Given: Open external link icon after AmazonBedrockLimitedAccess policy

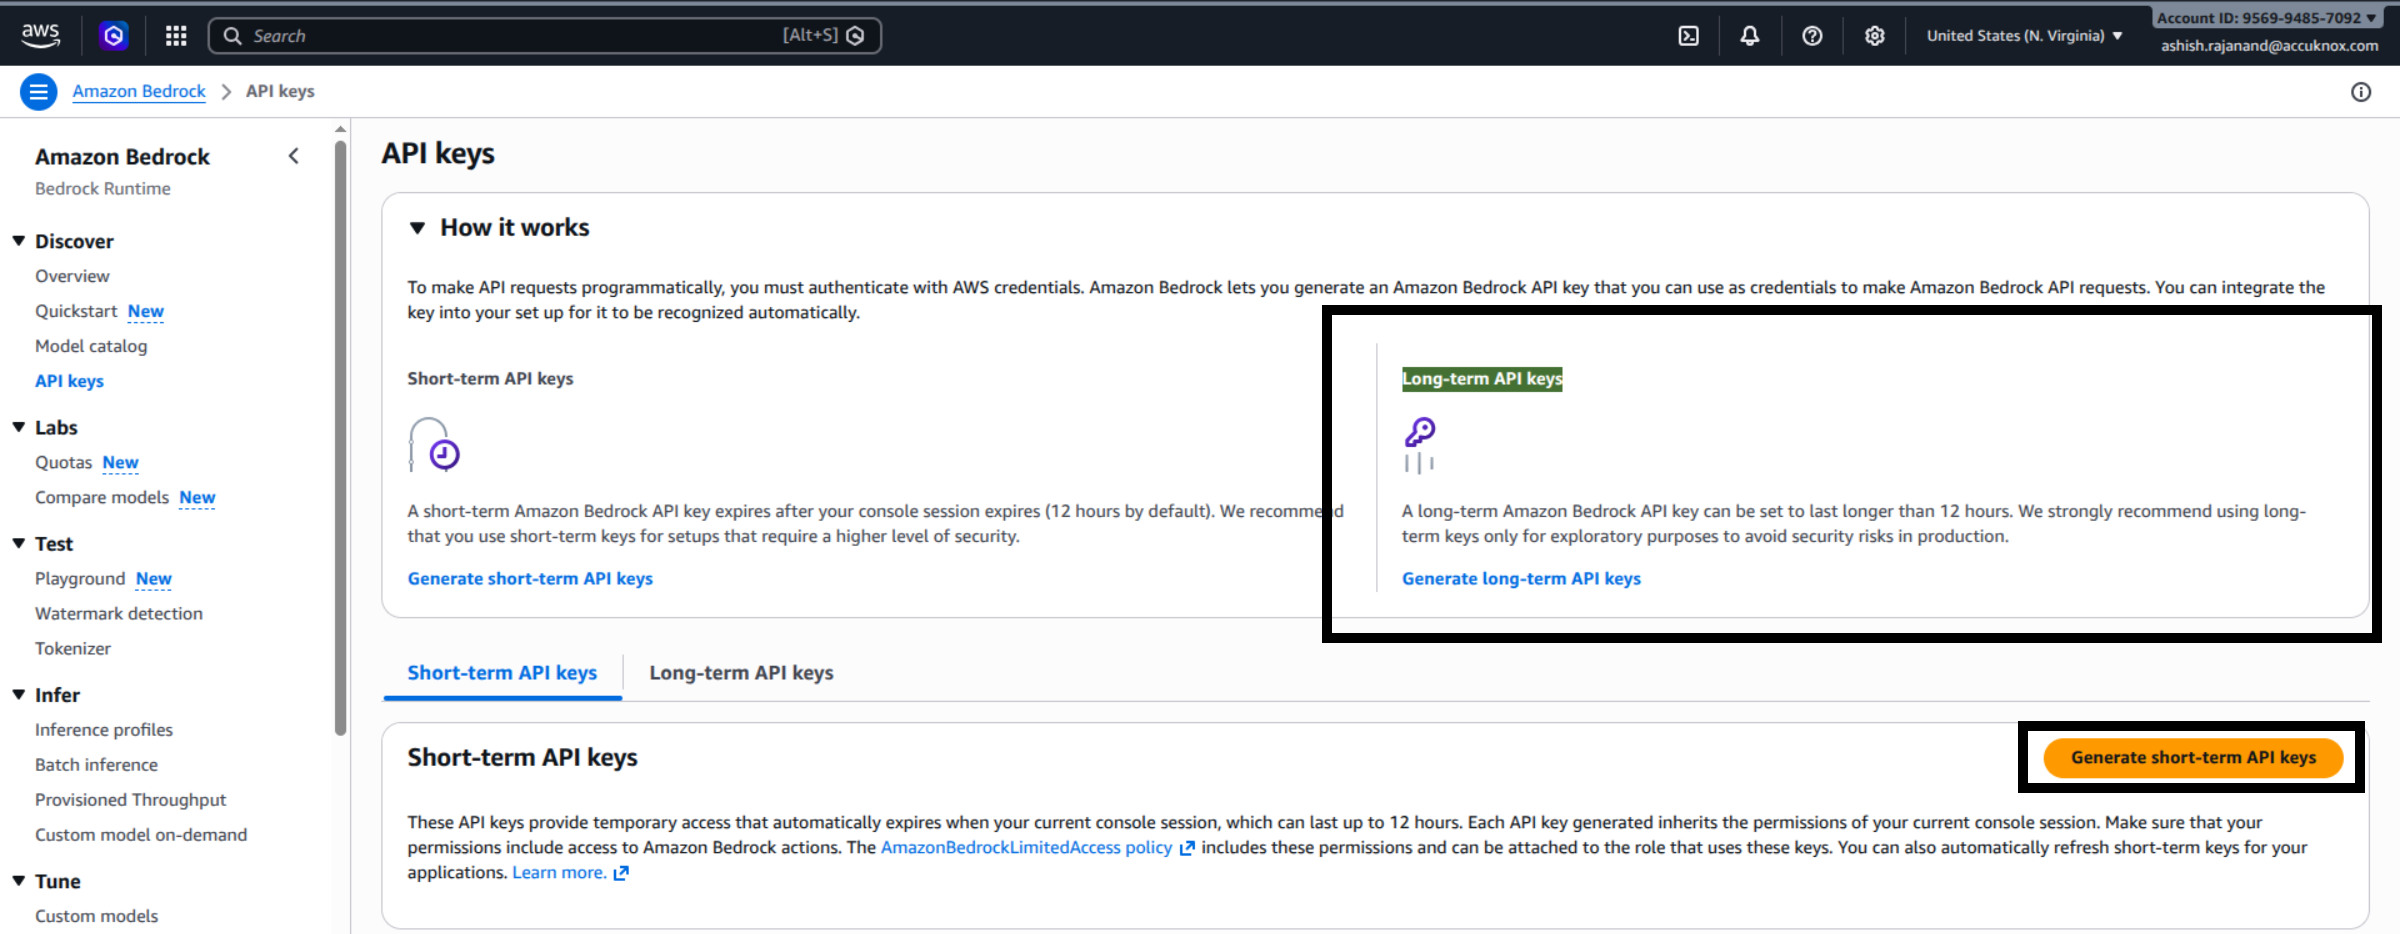Looking at the screenshot, I should pyautogui.click(x=1187, y=848).
